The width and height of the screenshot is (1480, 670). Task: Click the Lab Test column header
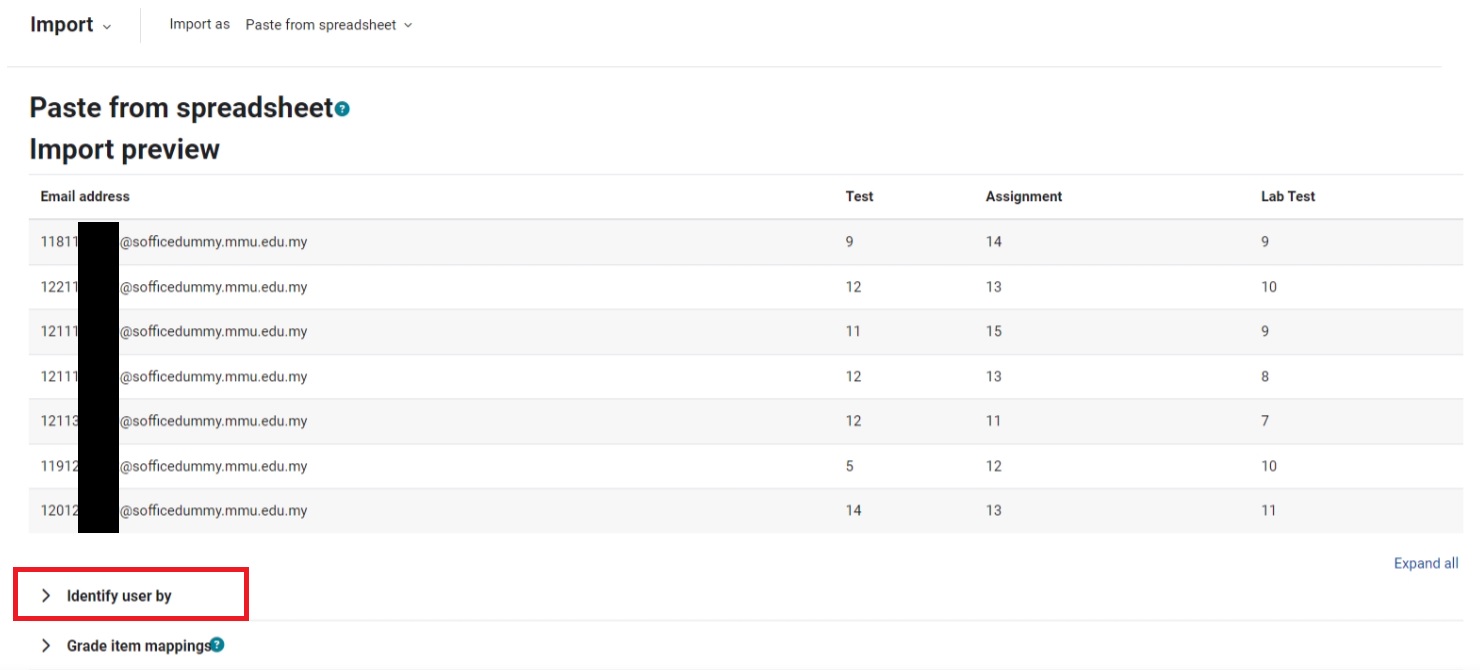pyautogui.click(x=1287, y=196)
